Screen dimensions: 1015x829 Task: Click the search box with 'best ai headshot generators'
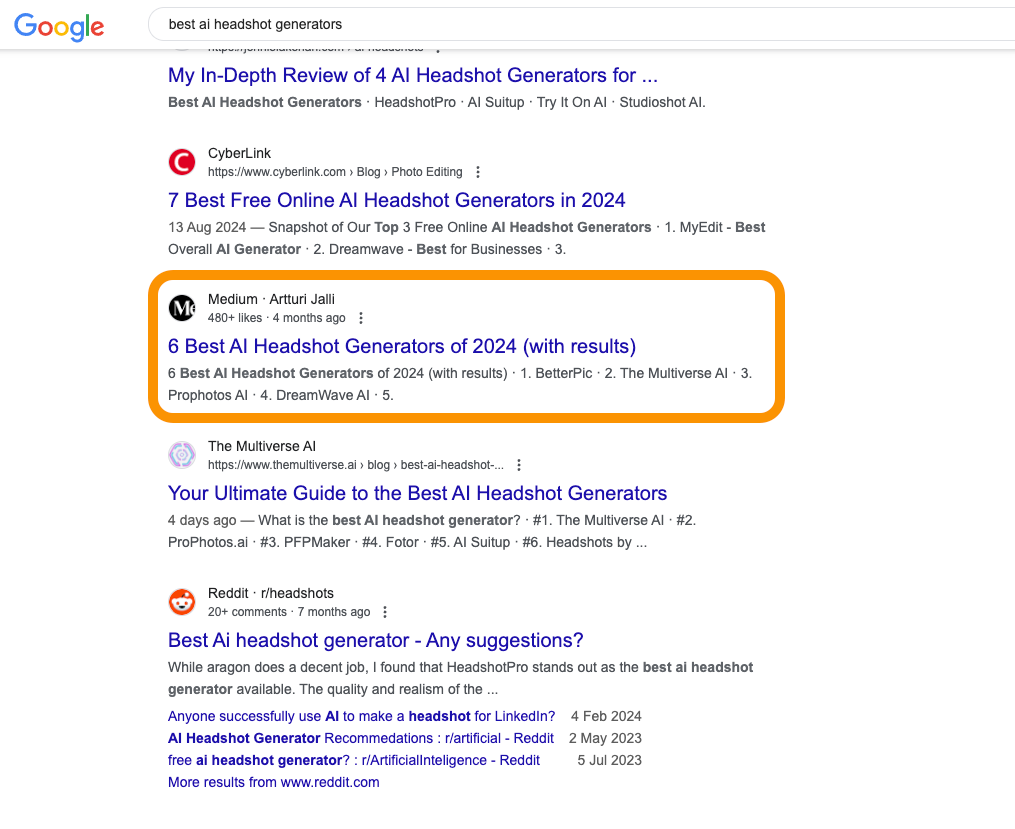coord(583,25)
